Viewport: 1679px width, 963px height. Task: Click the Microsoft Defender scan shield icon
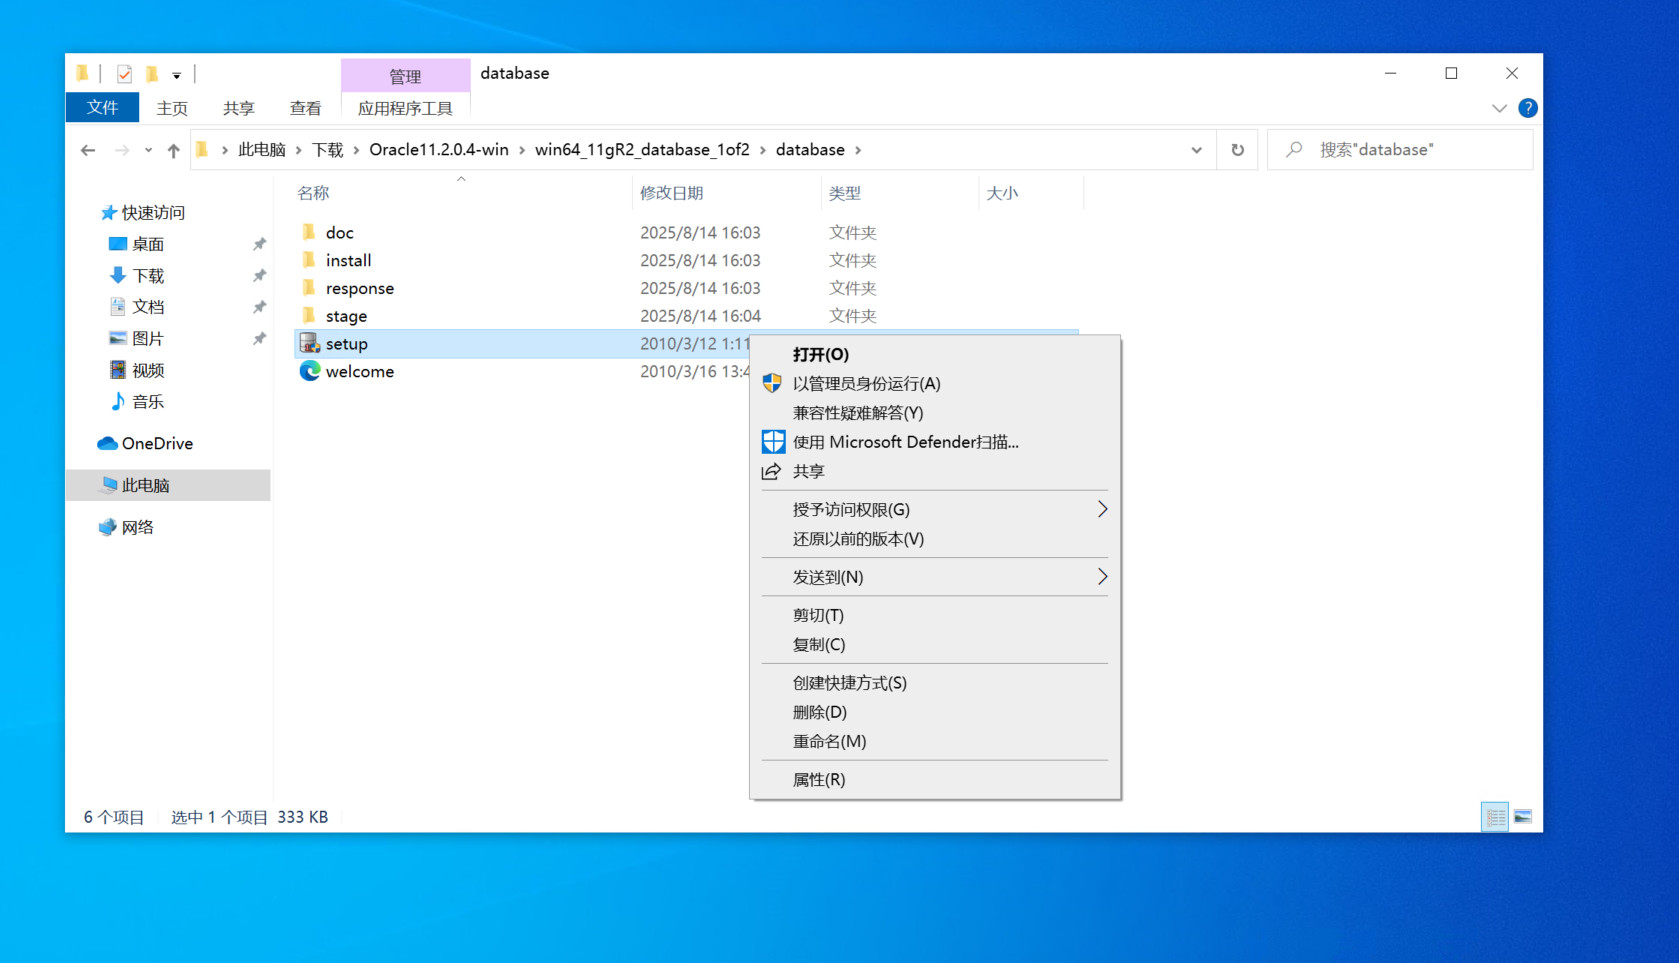773,442
